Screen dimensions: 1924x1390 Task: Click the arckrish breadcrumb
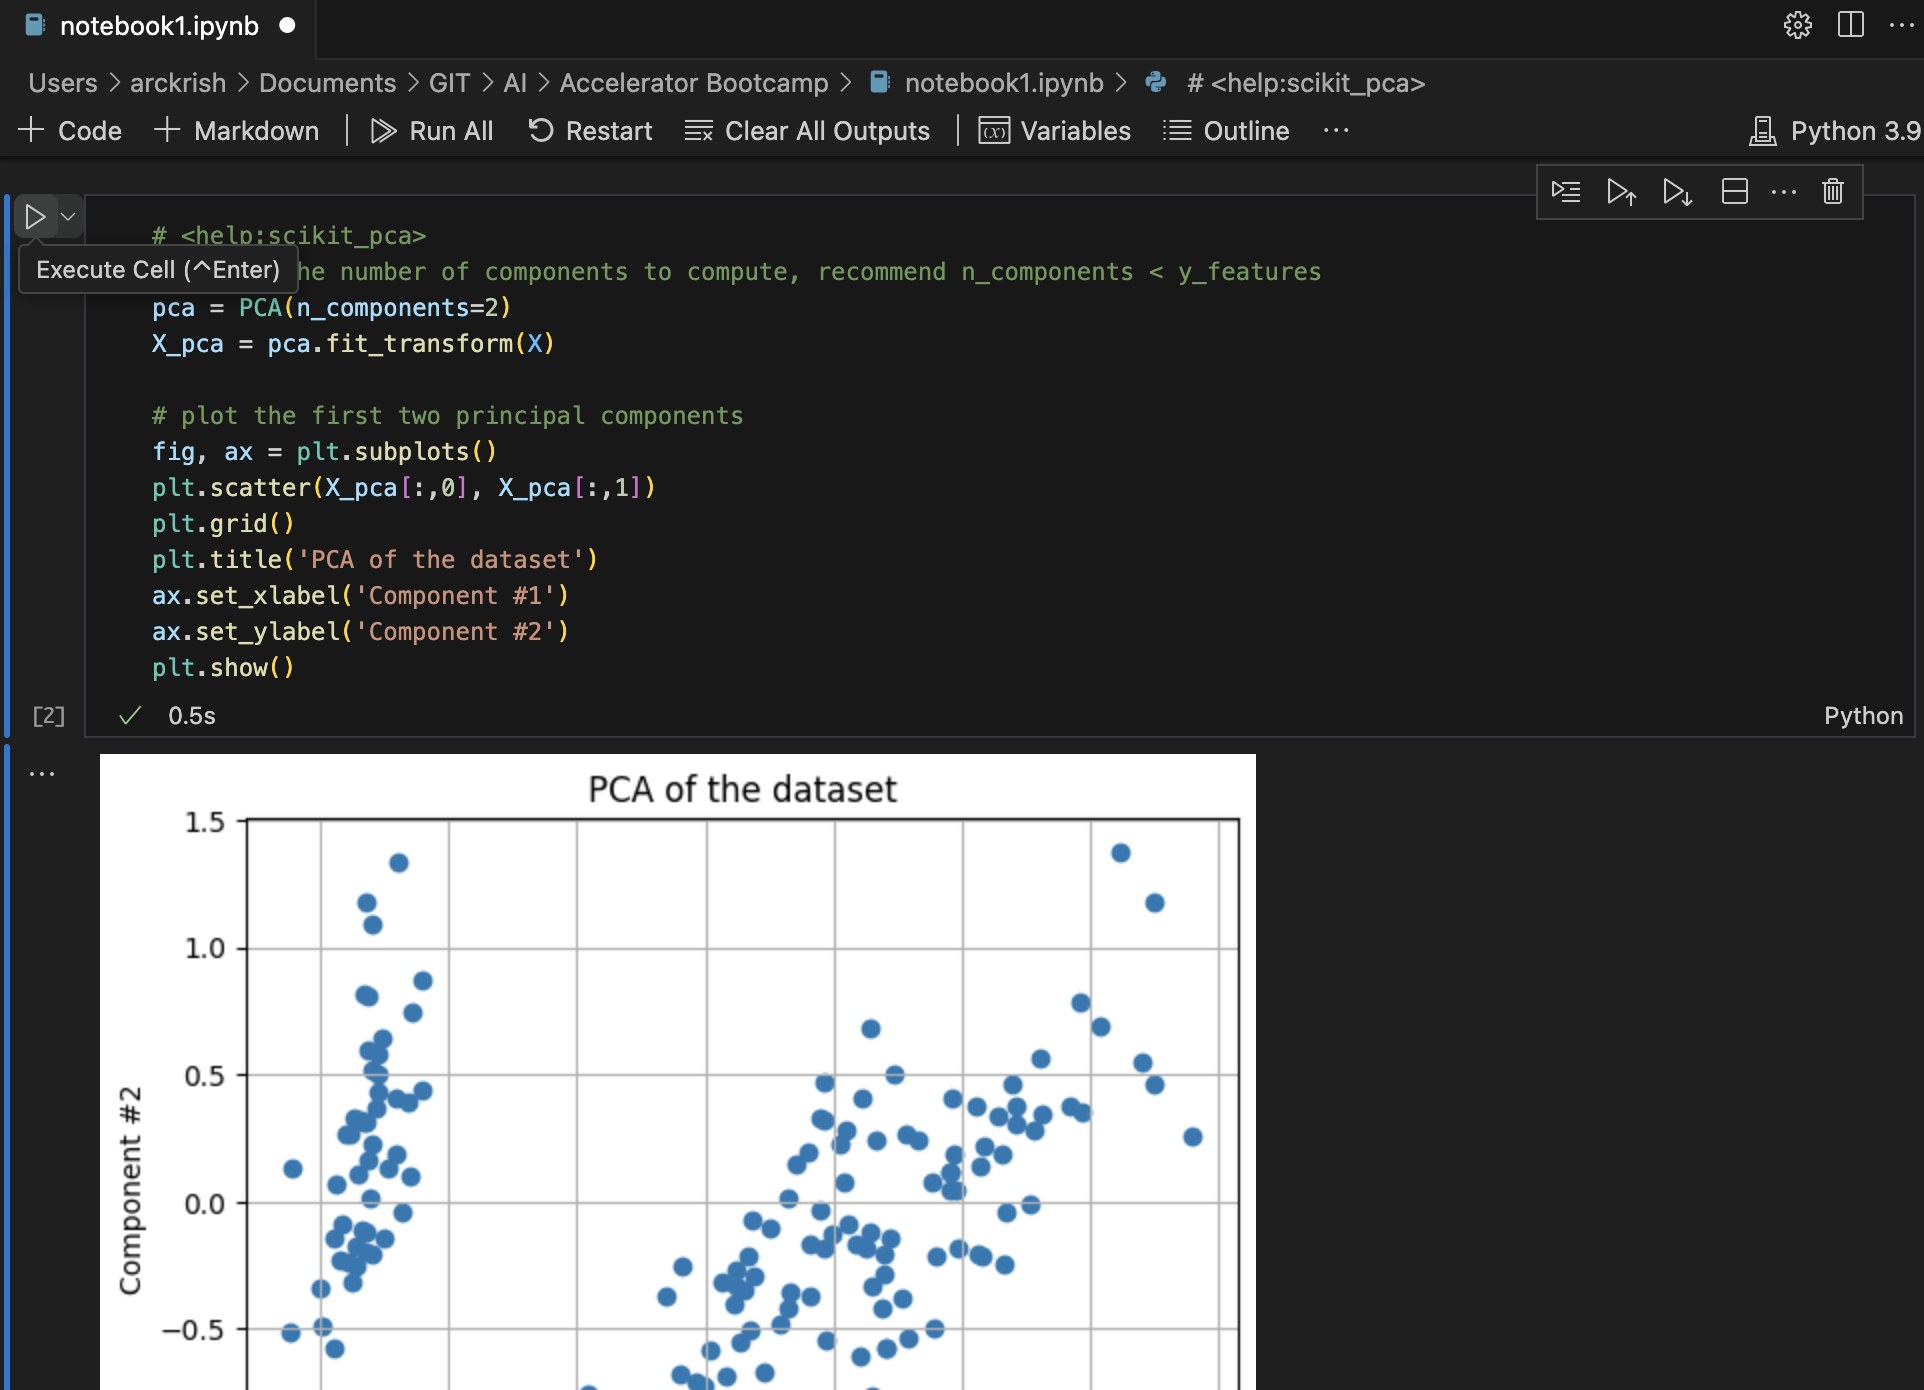click(178, 83)
